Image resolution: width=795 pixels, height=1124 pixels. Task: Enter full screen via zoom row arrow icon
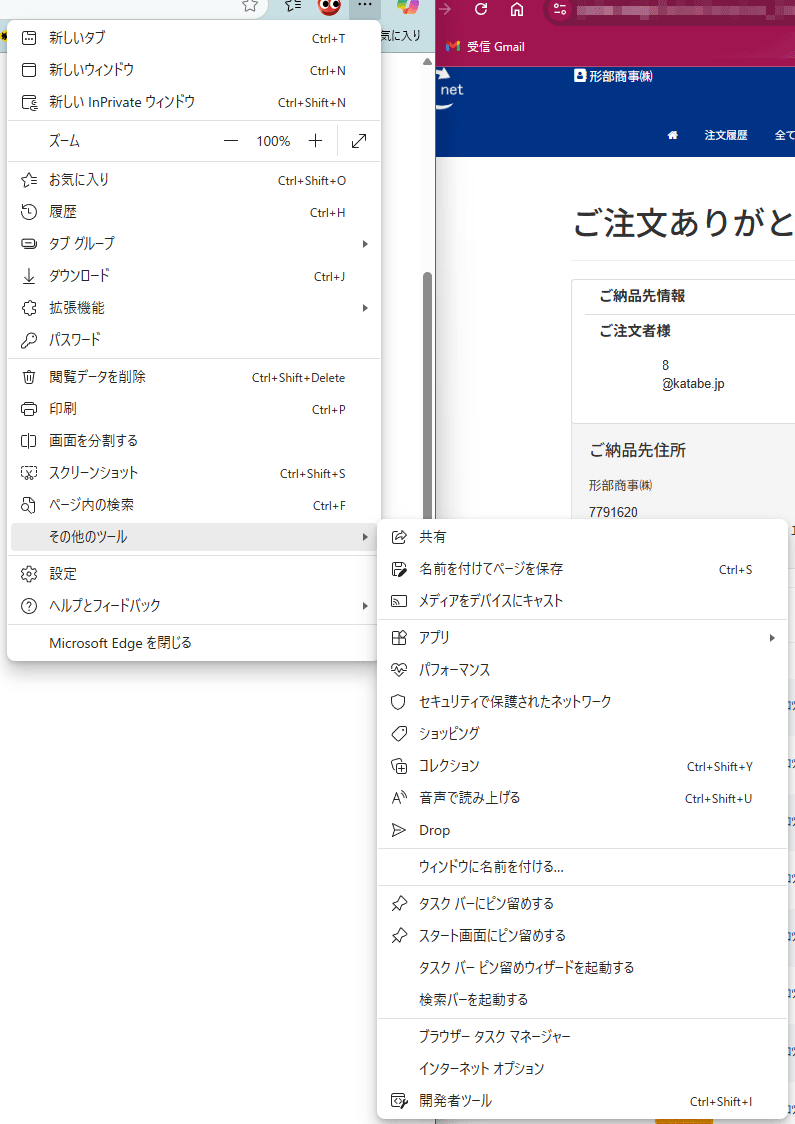[359, 141]
